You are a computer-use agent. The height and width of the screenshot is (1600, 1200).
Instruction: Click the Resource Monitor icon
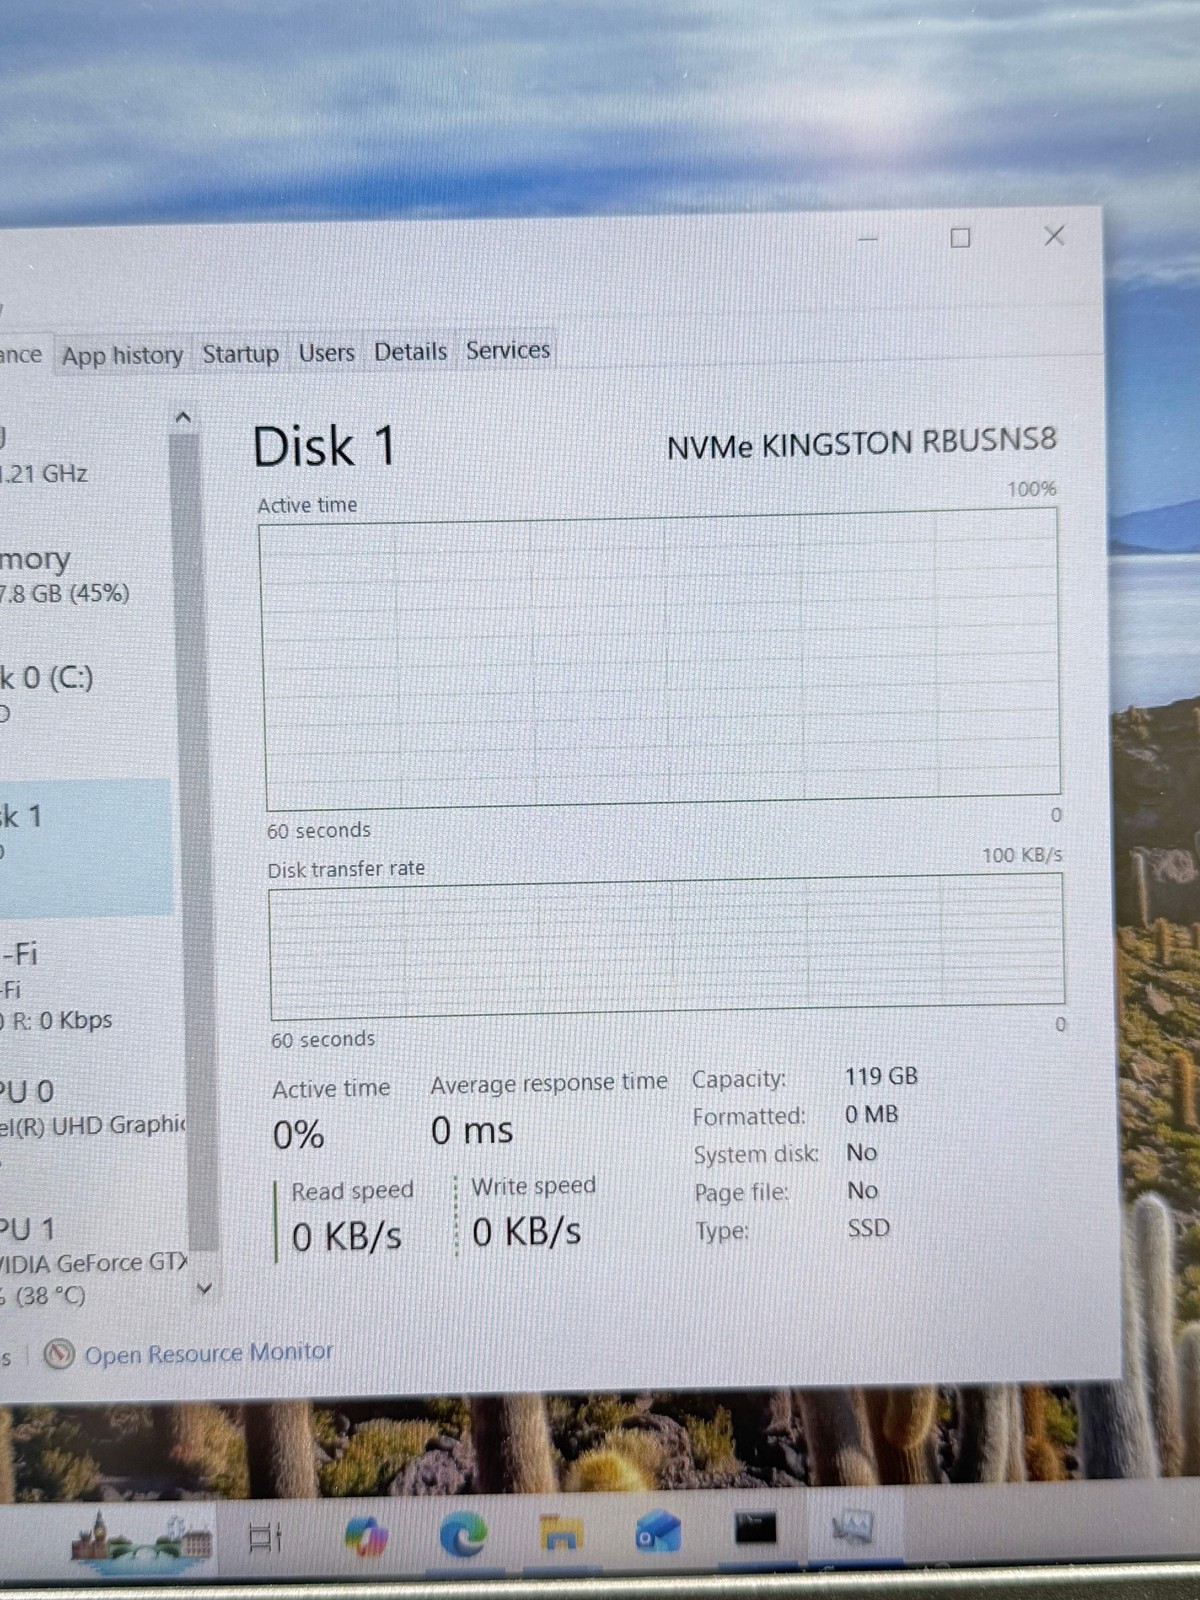pos(59,1355)
